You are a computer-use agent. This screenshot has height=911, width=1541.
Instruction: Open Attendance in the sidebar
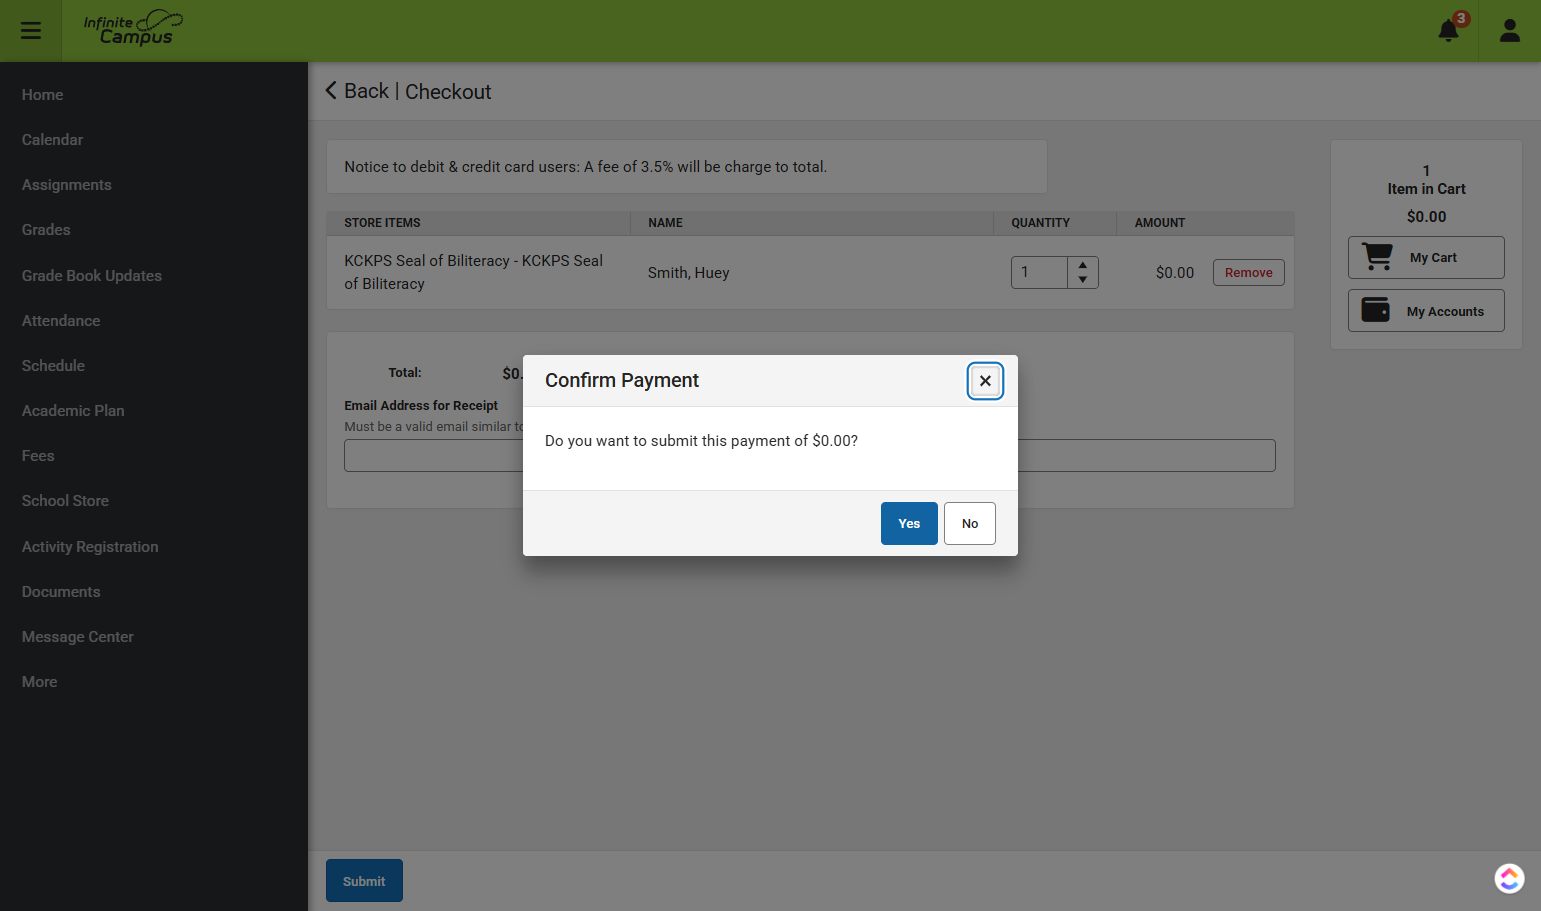[61, 321]
